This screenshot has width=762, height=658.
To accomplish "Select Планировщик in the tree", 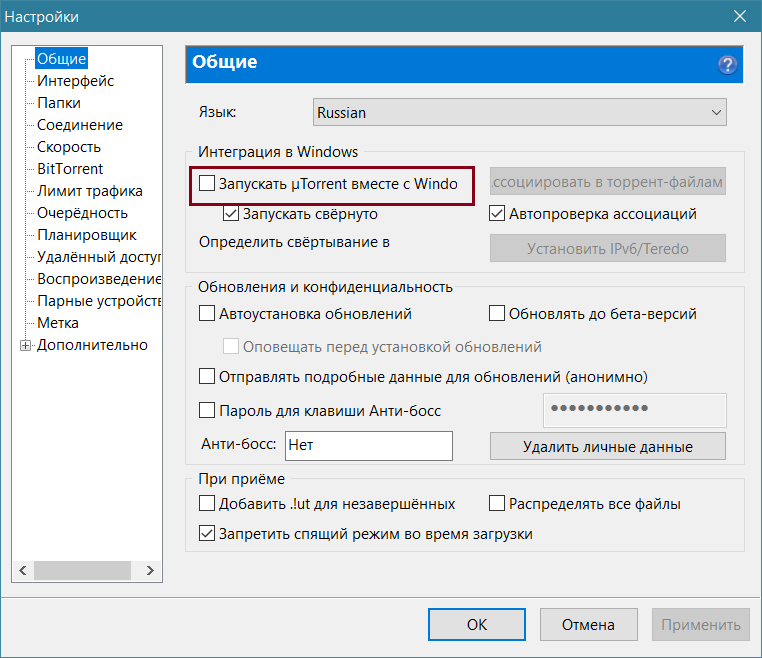I will [87, 235].
